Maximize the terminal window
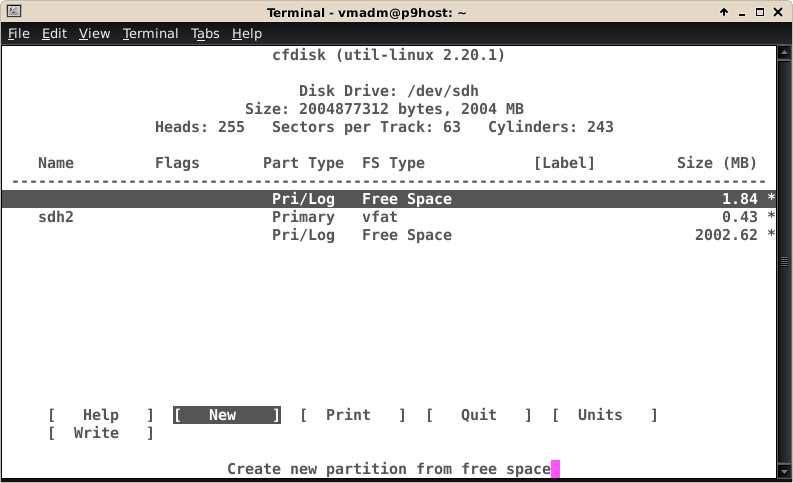Viewport: 793px width, 483px height. tap(761, 11)
